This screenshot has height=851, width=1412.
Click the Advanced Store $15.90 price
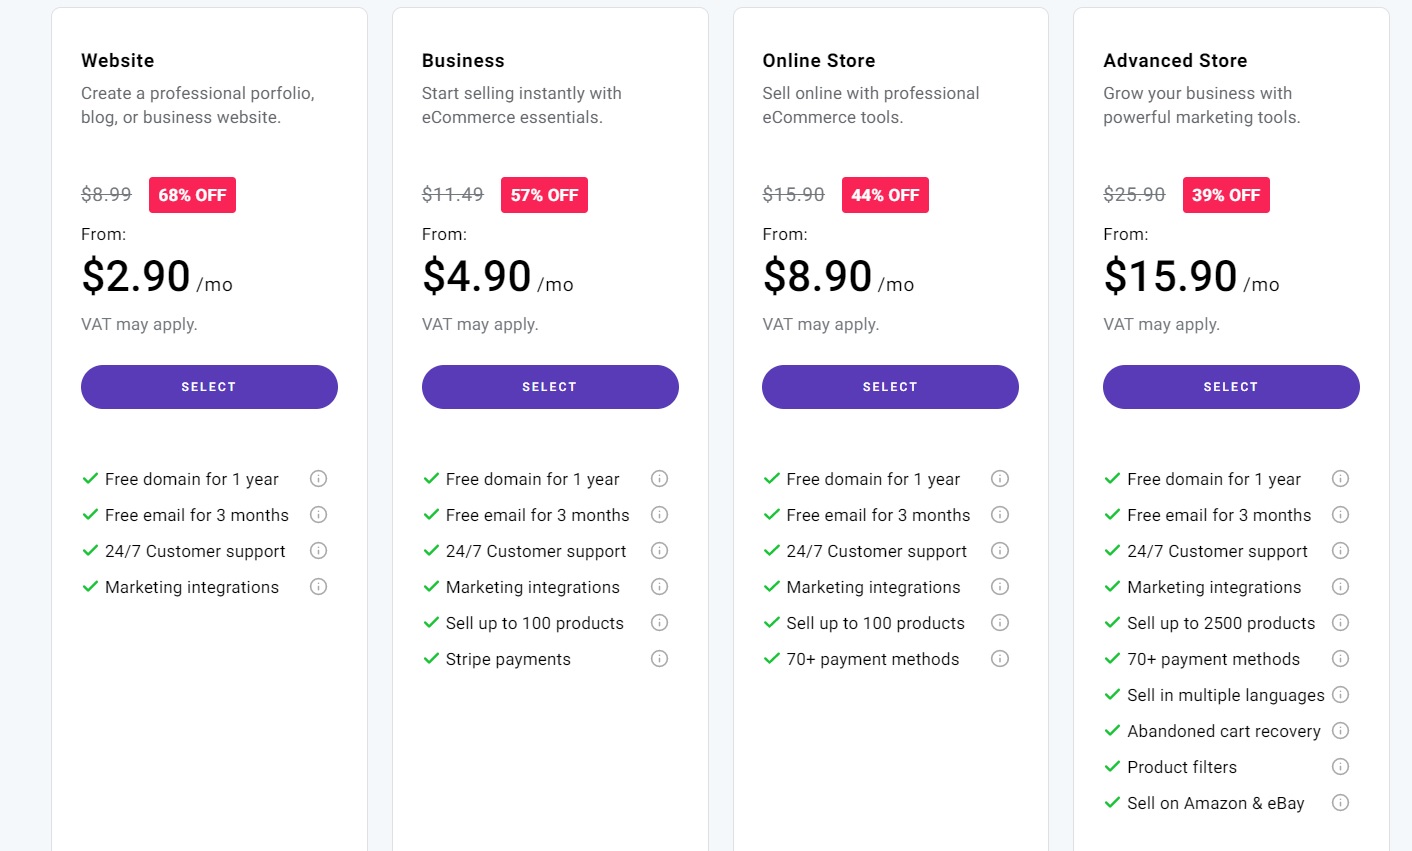[x=1170, y=276]
